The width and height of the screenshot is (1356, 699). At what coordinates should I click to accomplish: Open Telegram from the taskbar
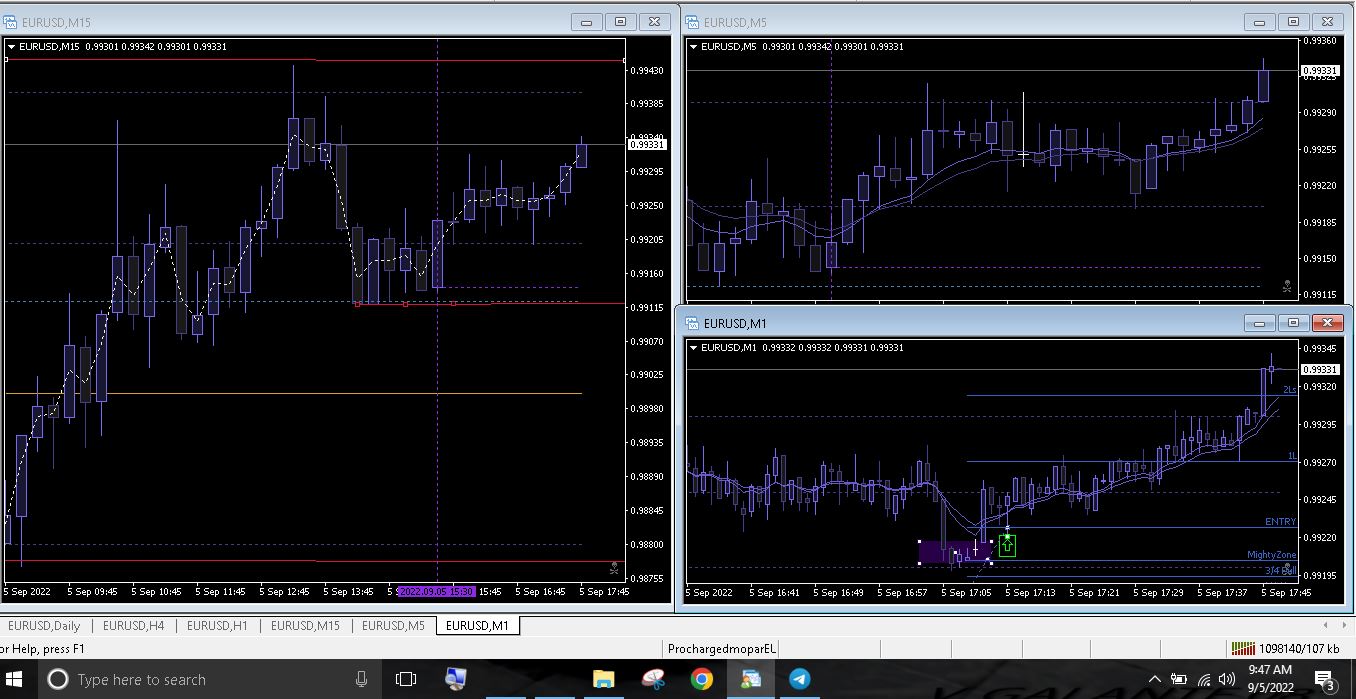click(799, 679)
